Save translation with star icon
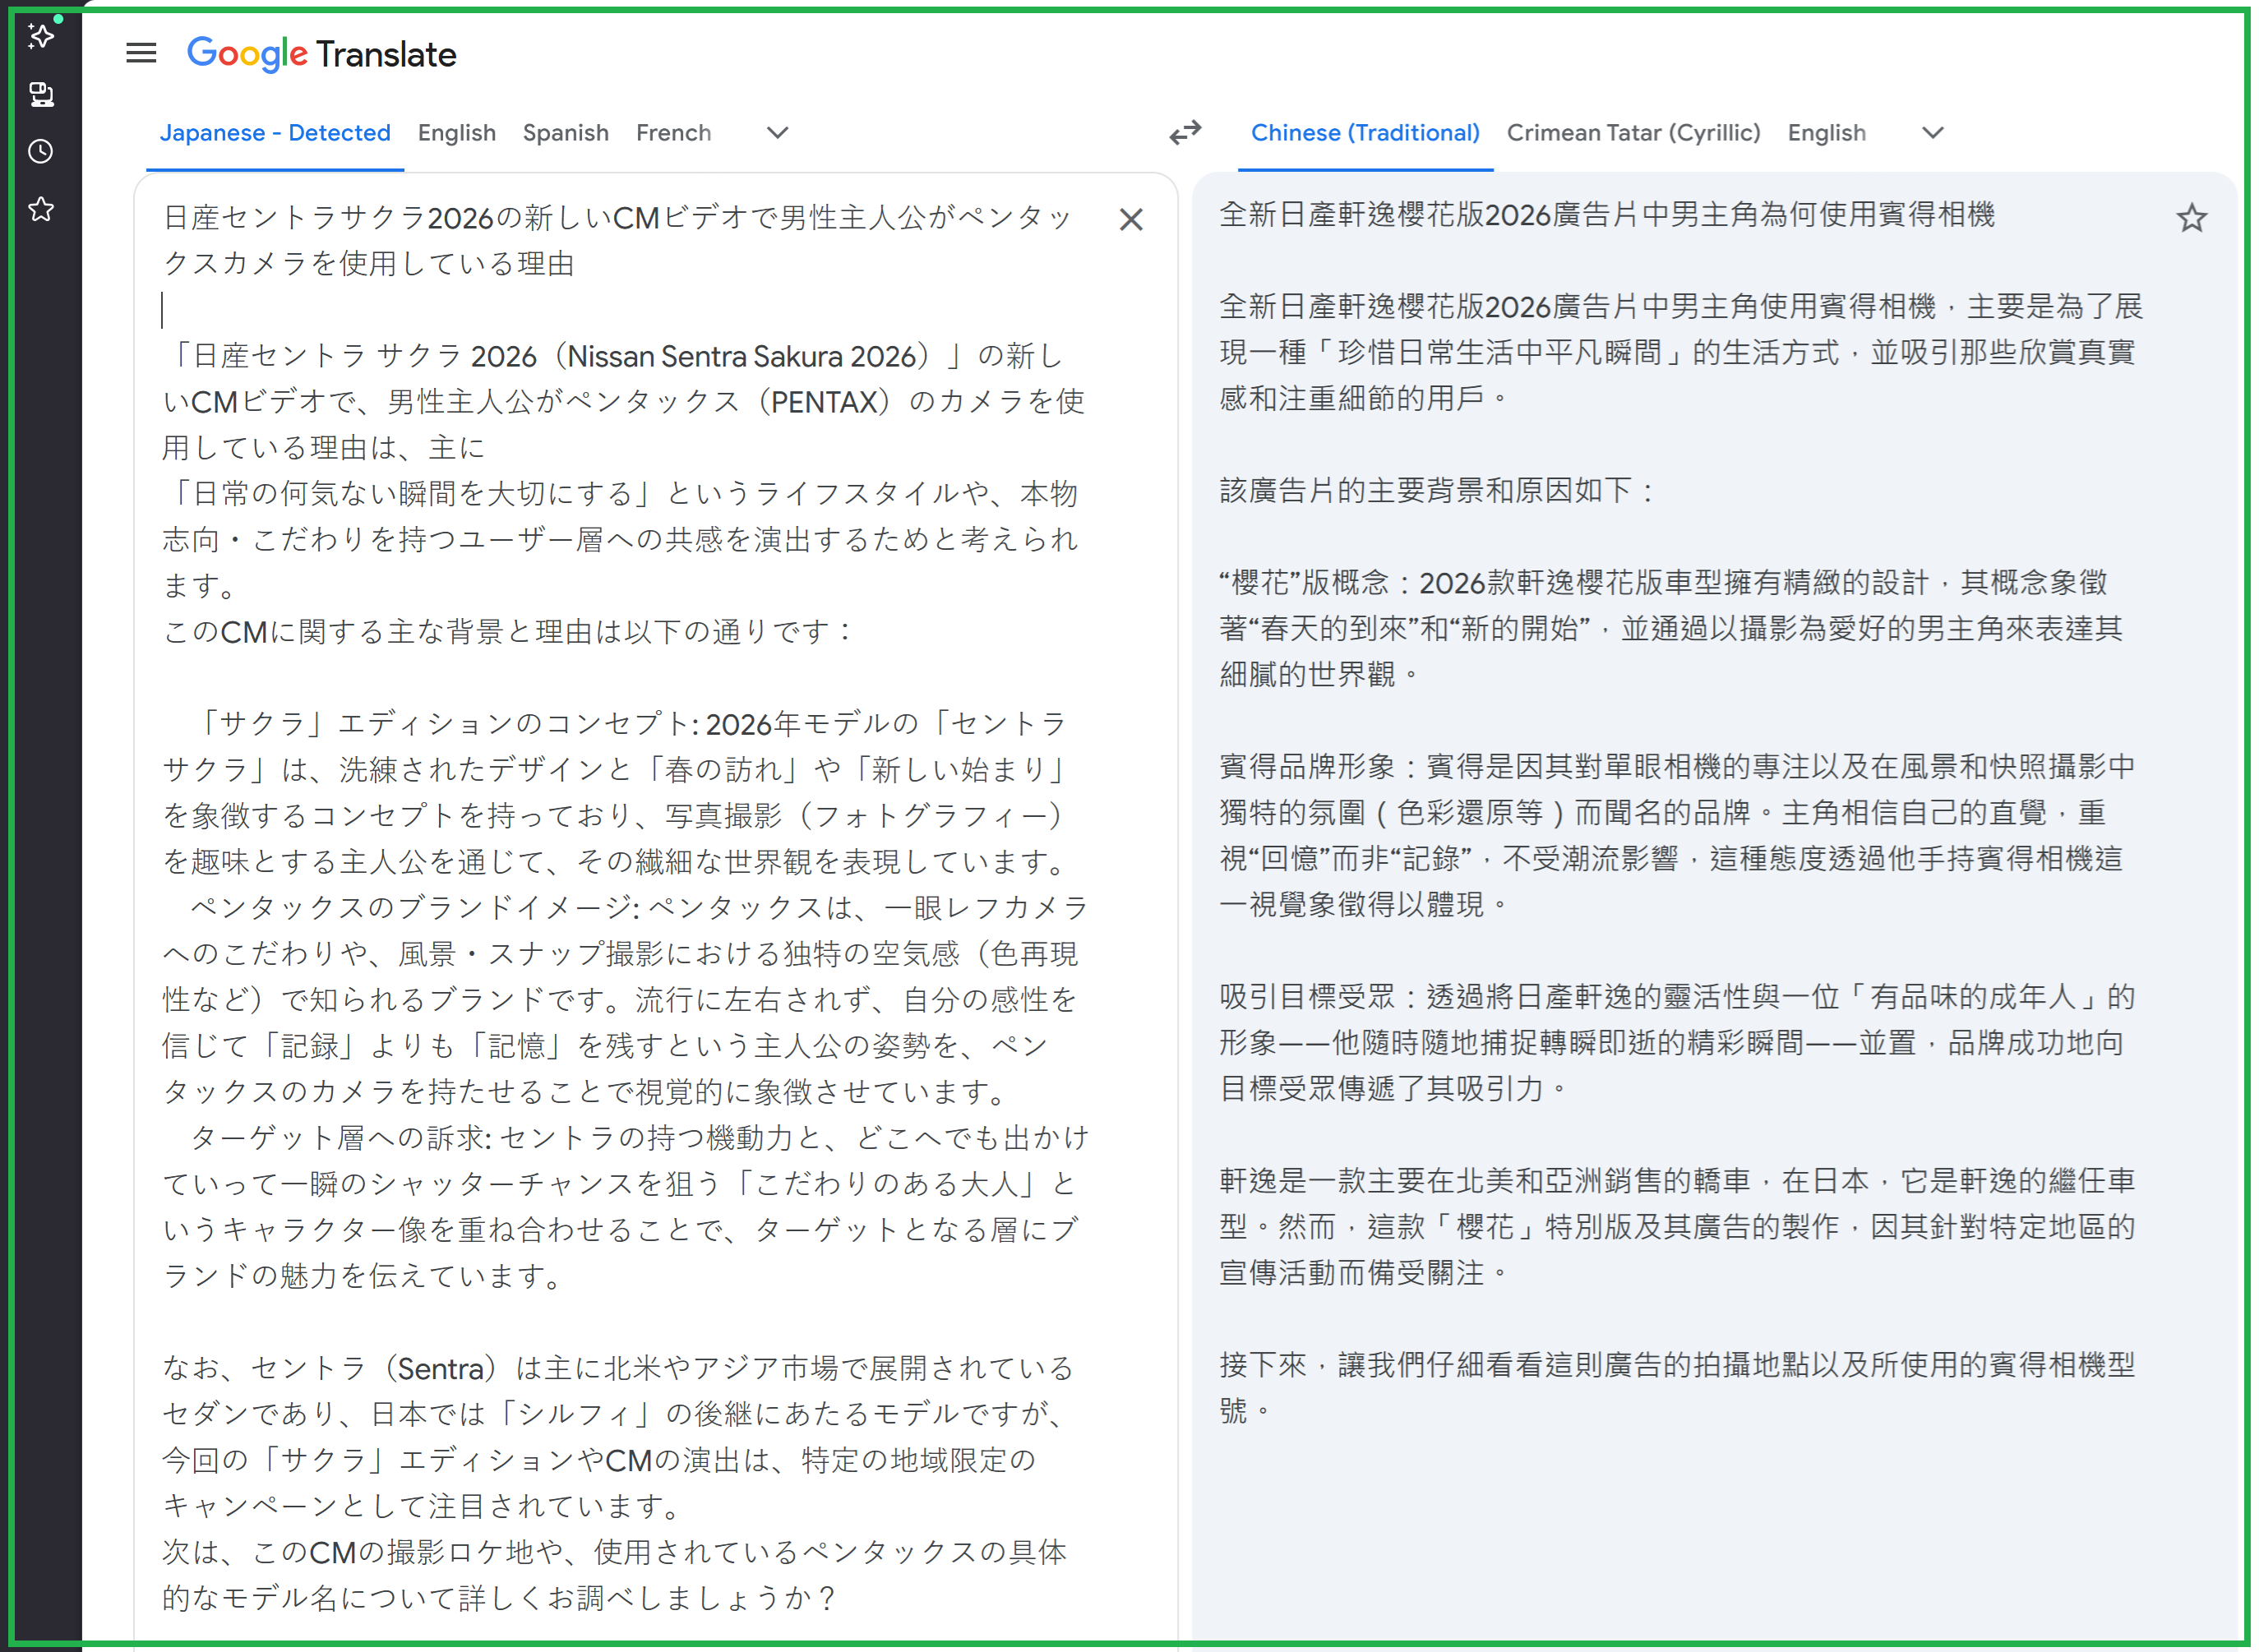The height and width of the screenshot is (1652, 2259). pos(2190,218)
